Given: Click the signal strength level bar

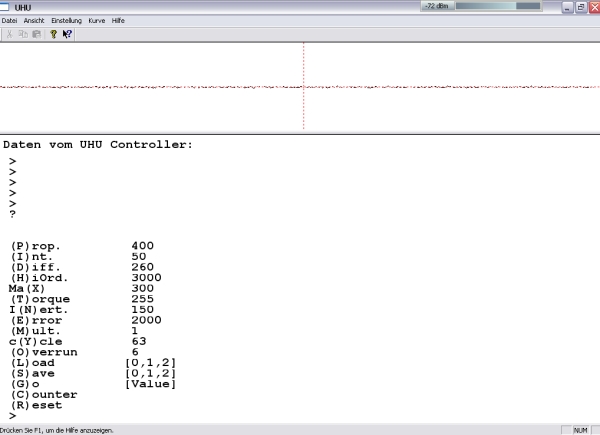Looking at the screenshot, I should 498,6.
